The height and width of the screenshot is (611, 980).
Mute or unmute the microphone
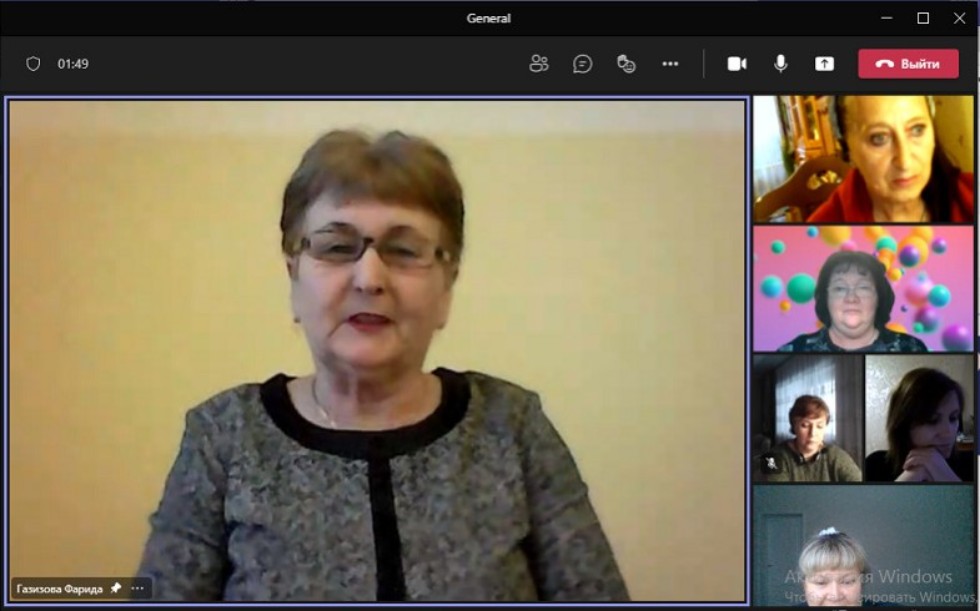click(x=780, y=64)
